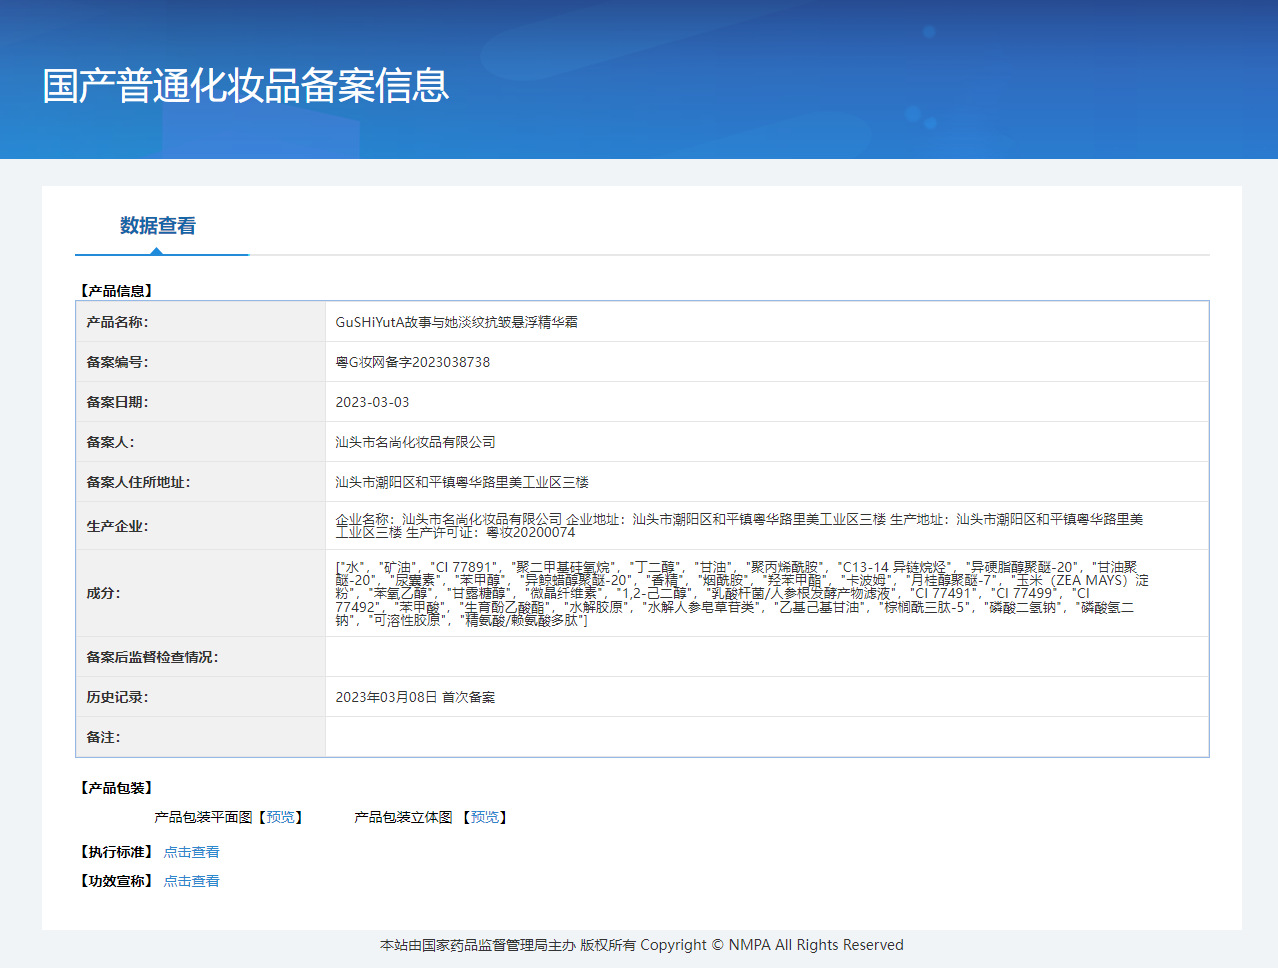
Task: Click the NMPA copyright footer text
Action: 641,945
